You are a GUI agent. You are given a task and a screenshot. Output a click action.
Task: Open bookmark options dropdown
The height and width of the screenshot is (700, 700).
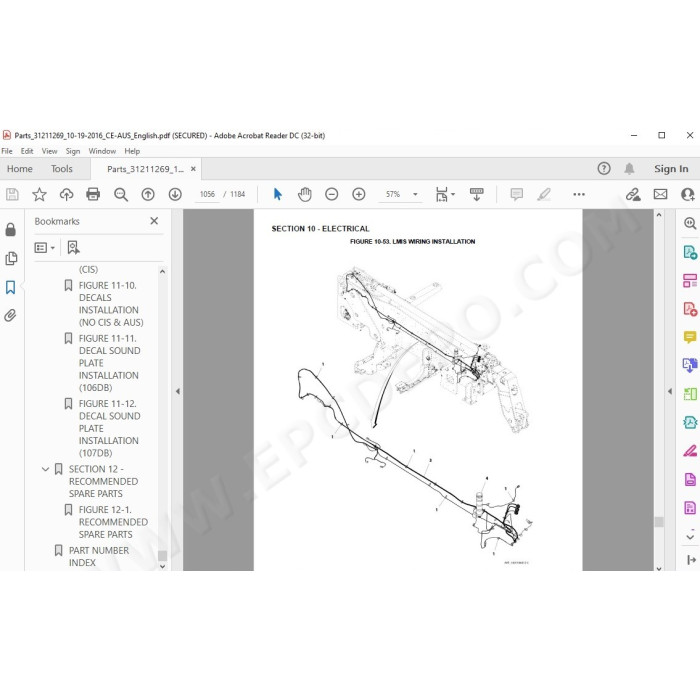tap(45, 247)
